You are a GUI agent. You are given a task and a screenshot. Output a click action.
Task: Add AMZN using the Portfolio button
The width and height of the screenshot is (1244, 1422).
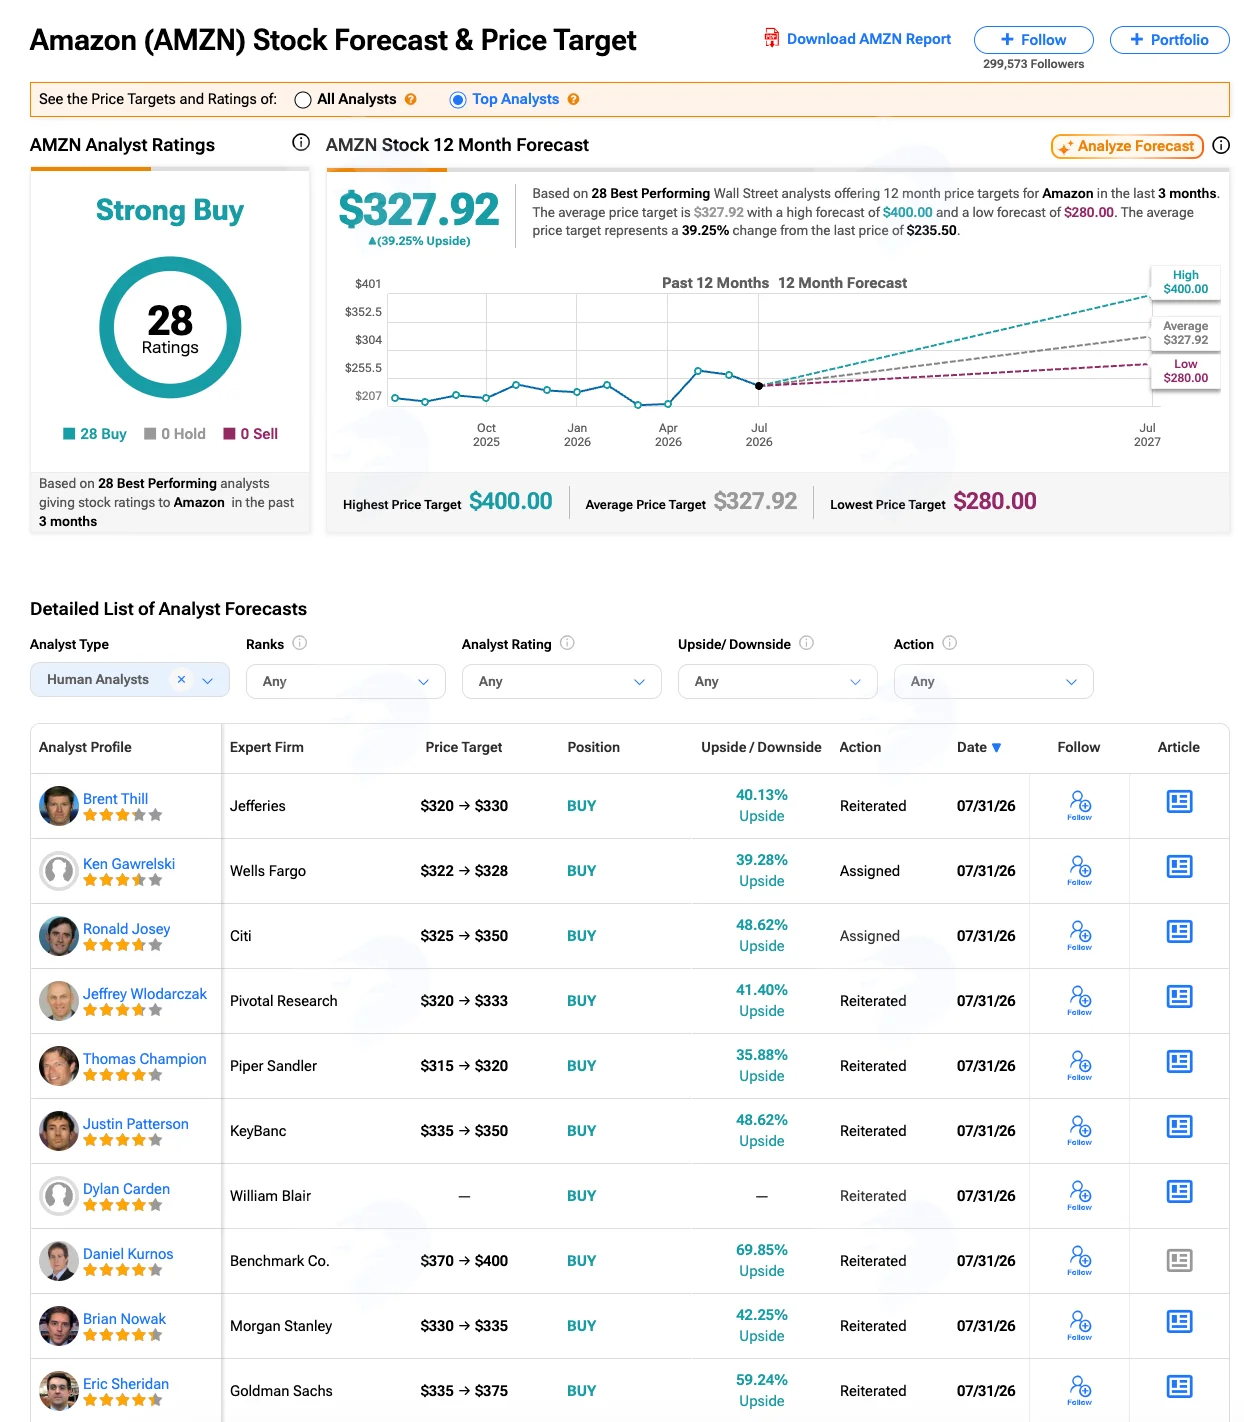coord(1170,40)
